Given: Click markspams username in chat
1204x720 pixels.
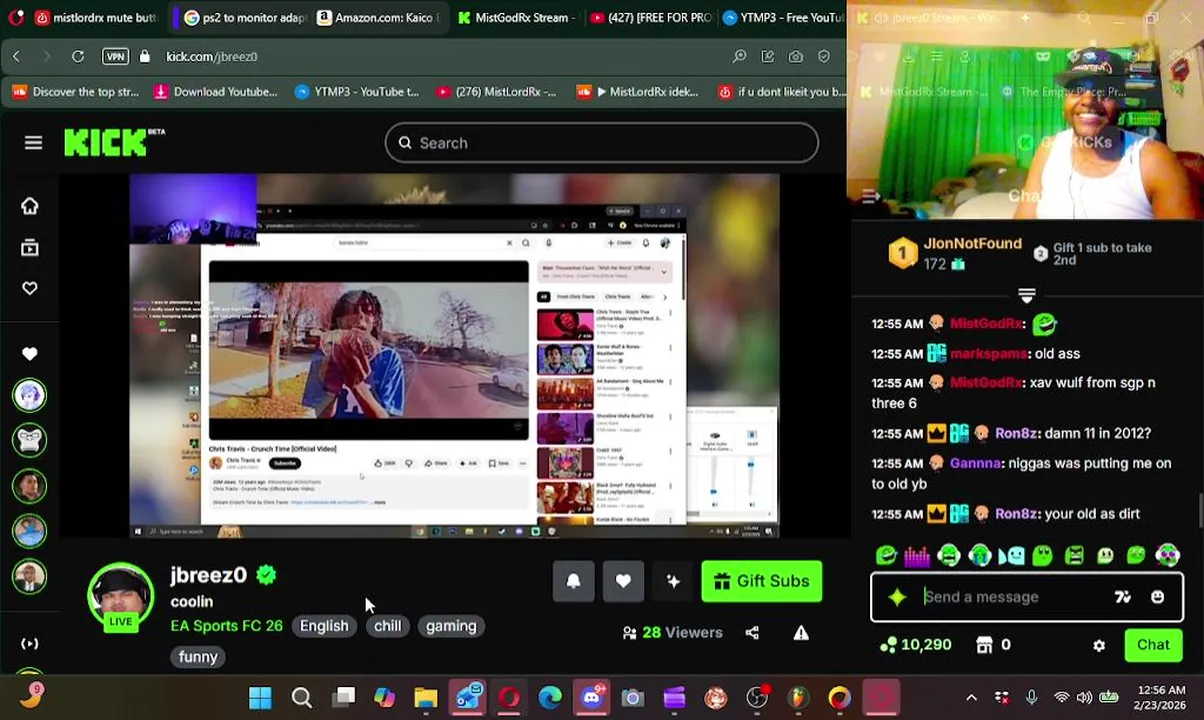Looking at the screenshot, I should 988,354.
